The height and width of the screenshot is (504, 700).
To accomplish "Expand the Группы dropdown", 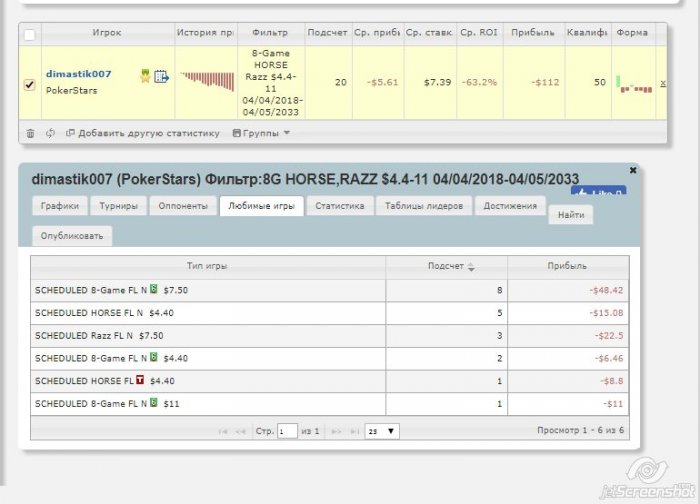I will click(261, 133).
